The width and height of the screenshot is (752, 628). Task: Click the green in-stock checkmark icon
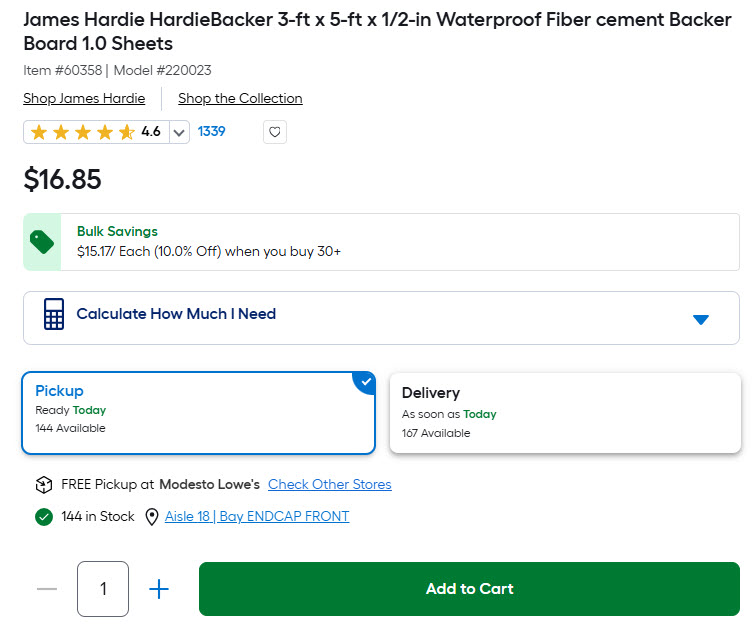click(x=44, y=517)
